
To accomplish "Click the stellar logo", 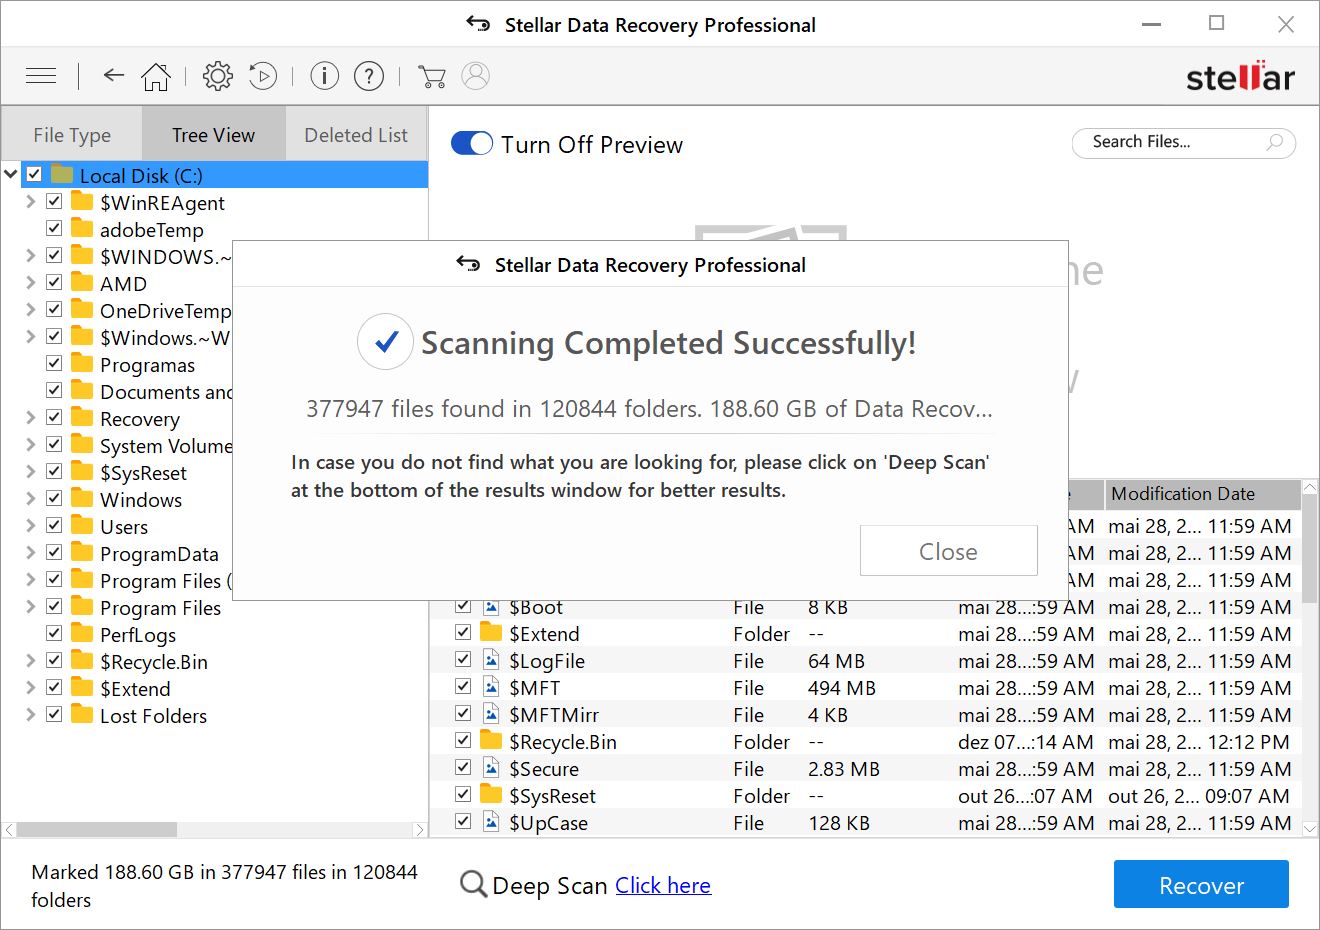I will (x=1240, y=76).
